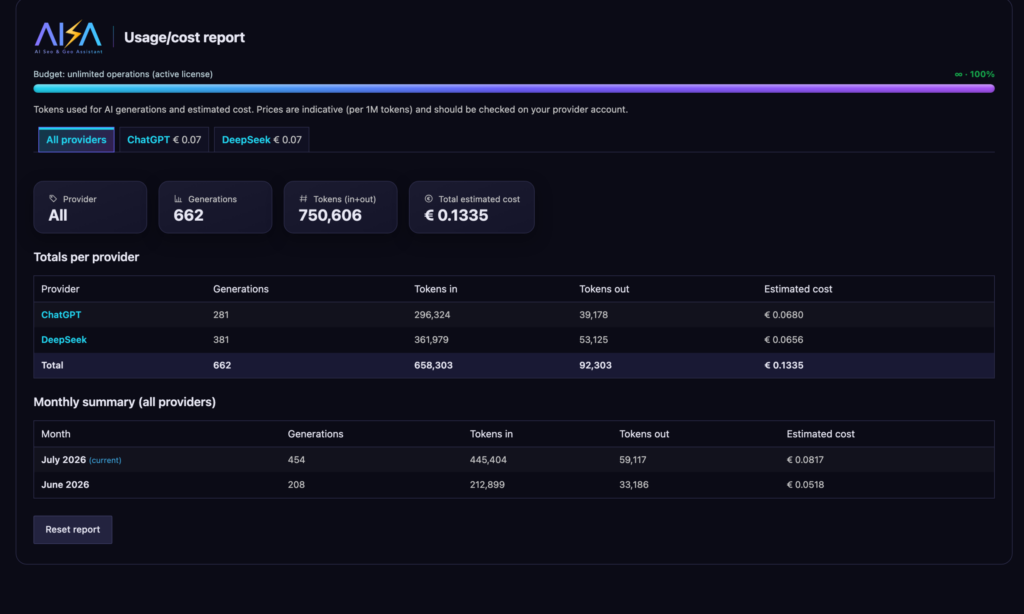
Task: Click ChatGPT estimated cost € 0.0680
Action: click(x=784, y=315)
